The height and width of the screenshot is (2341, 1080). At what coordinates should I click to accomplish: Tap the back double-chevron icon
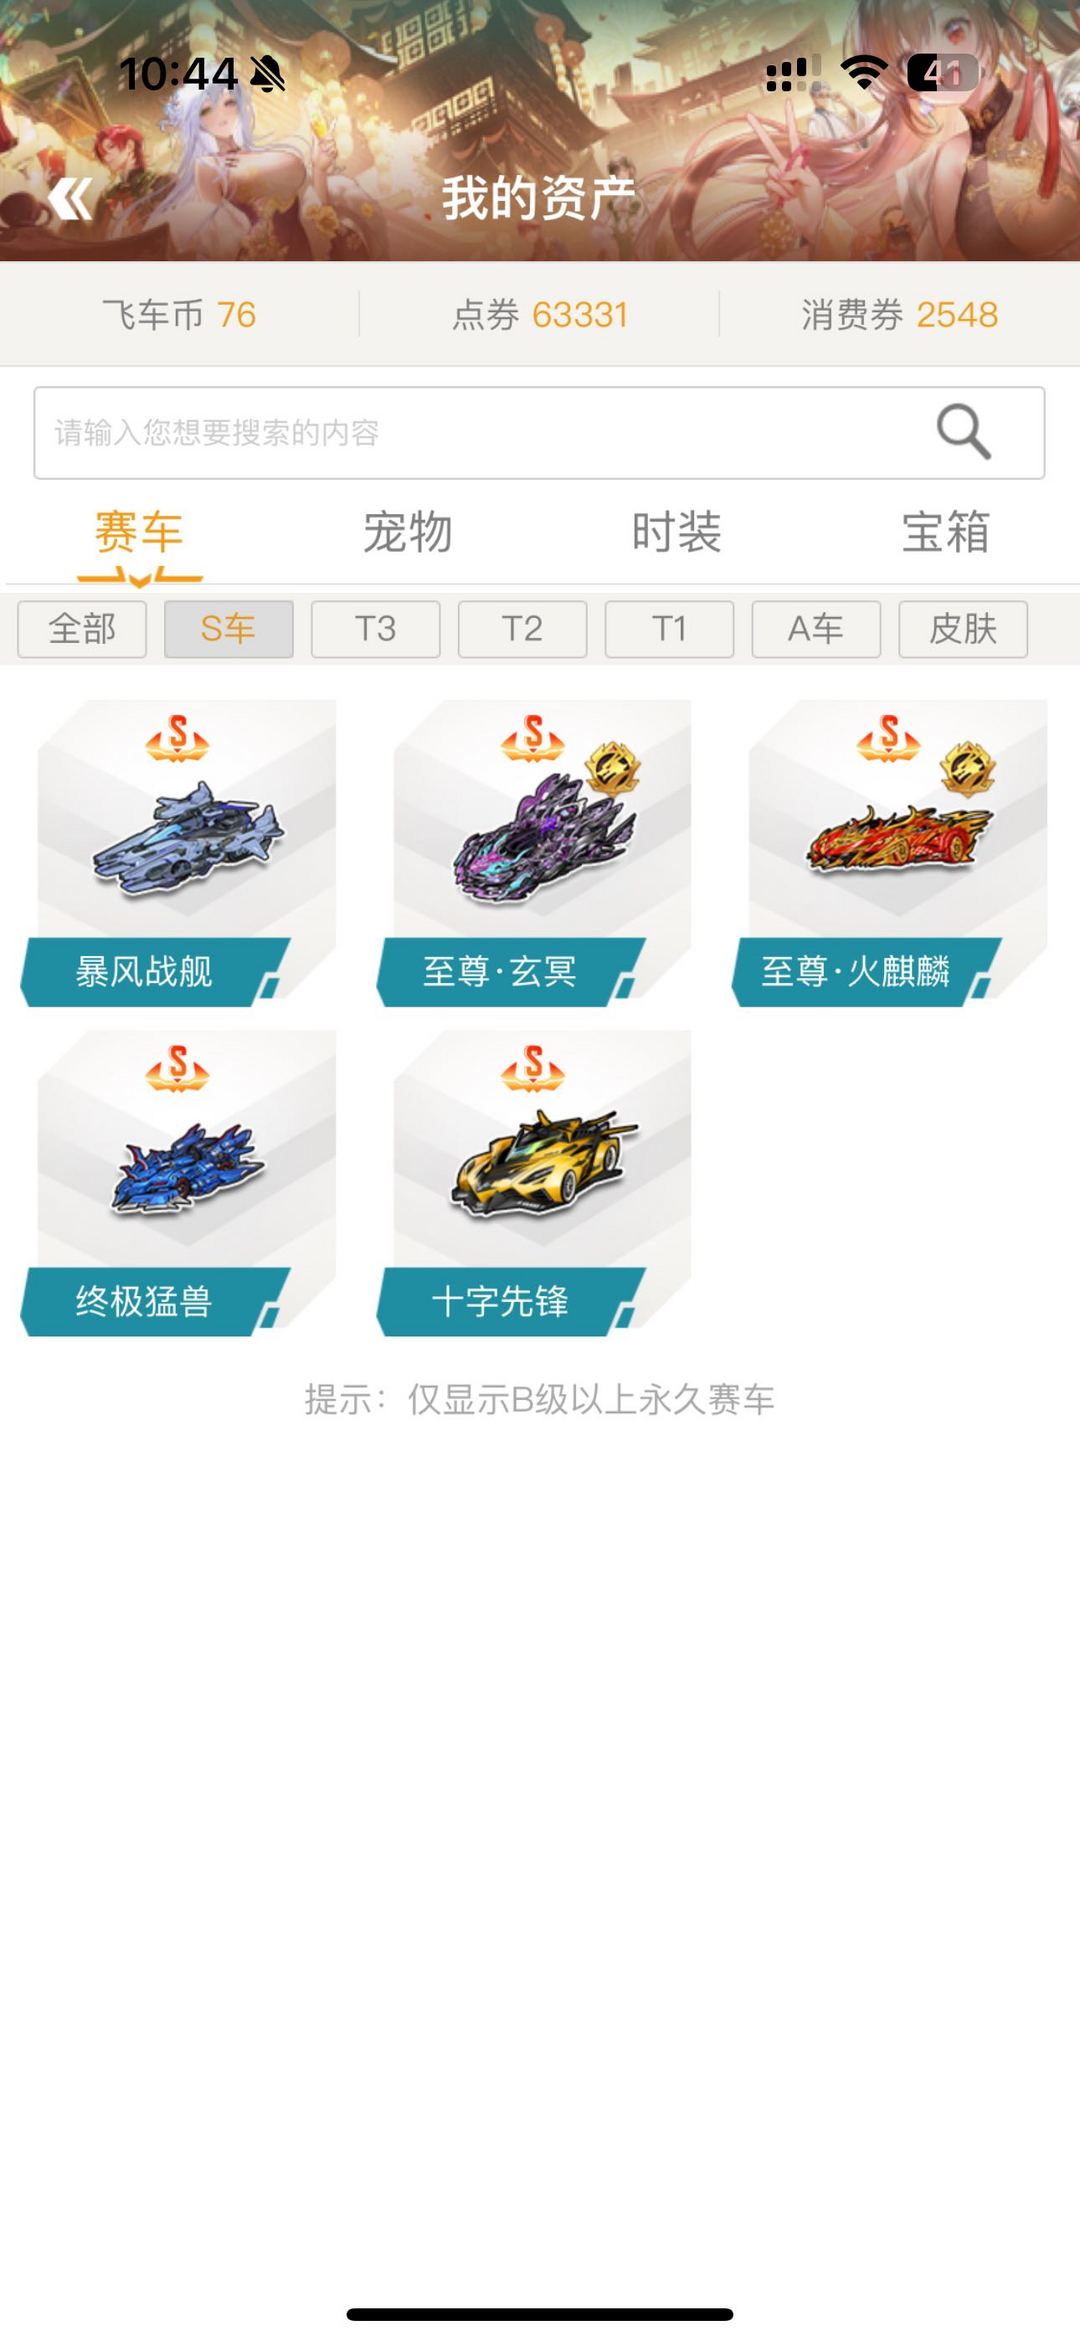[x=70, y=199]
